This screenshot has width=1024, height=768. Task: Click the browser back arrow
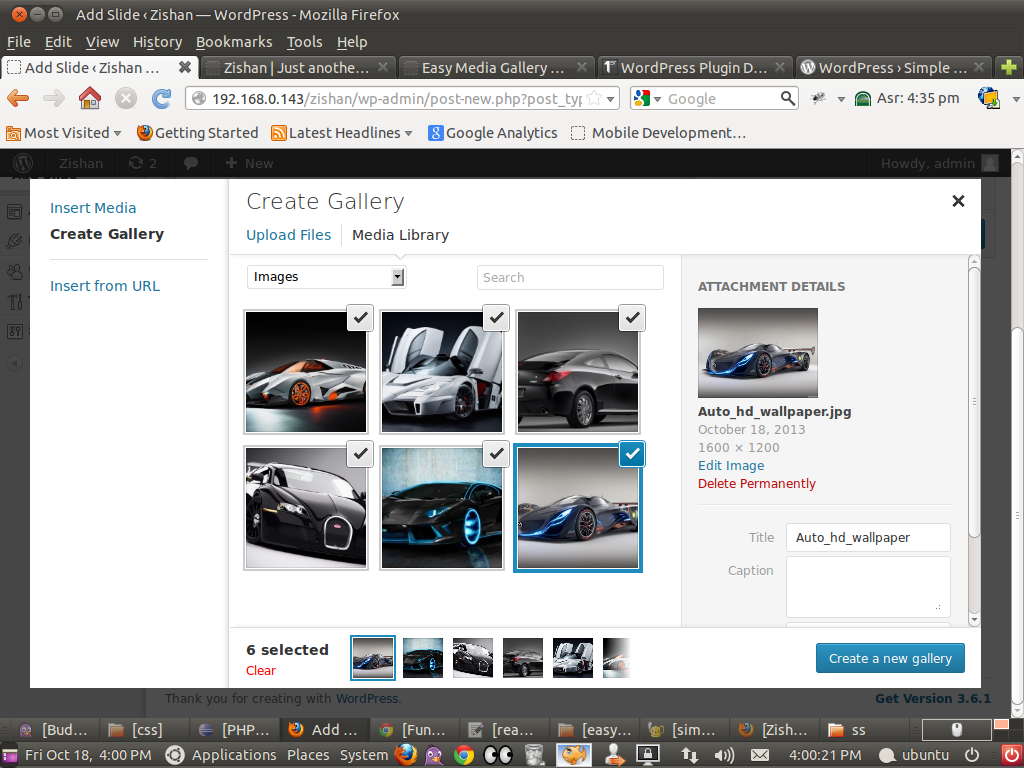pos(18,98)
